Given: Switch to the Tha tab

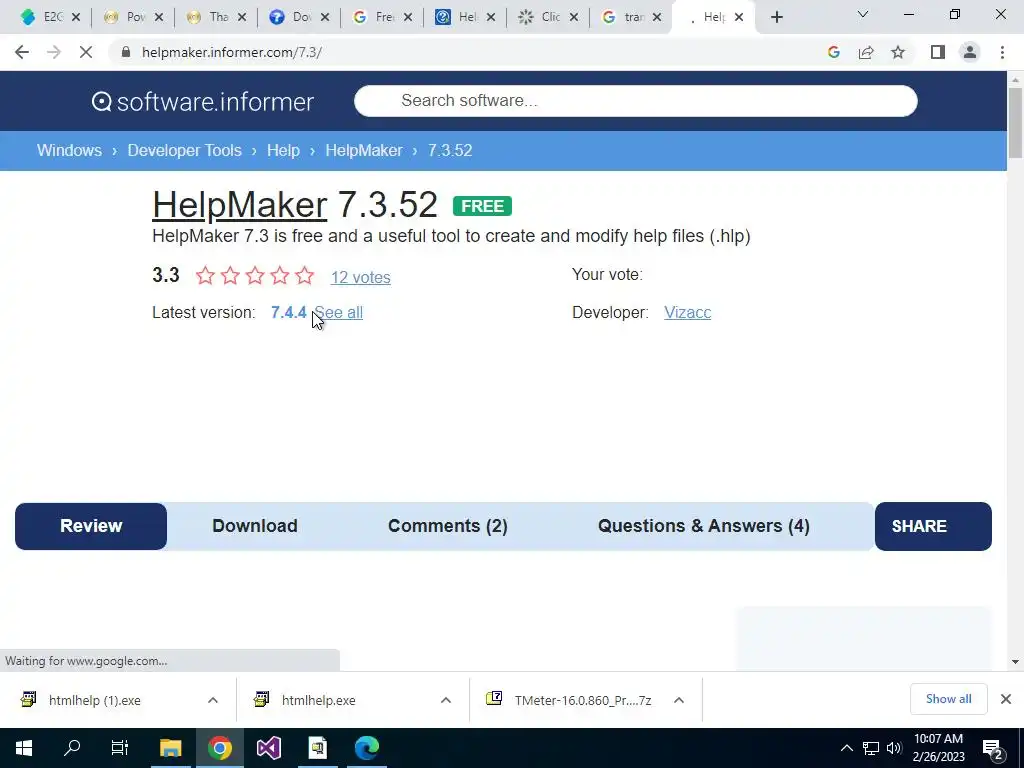Looking at the screenshot, I should (x=209, y=17).
